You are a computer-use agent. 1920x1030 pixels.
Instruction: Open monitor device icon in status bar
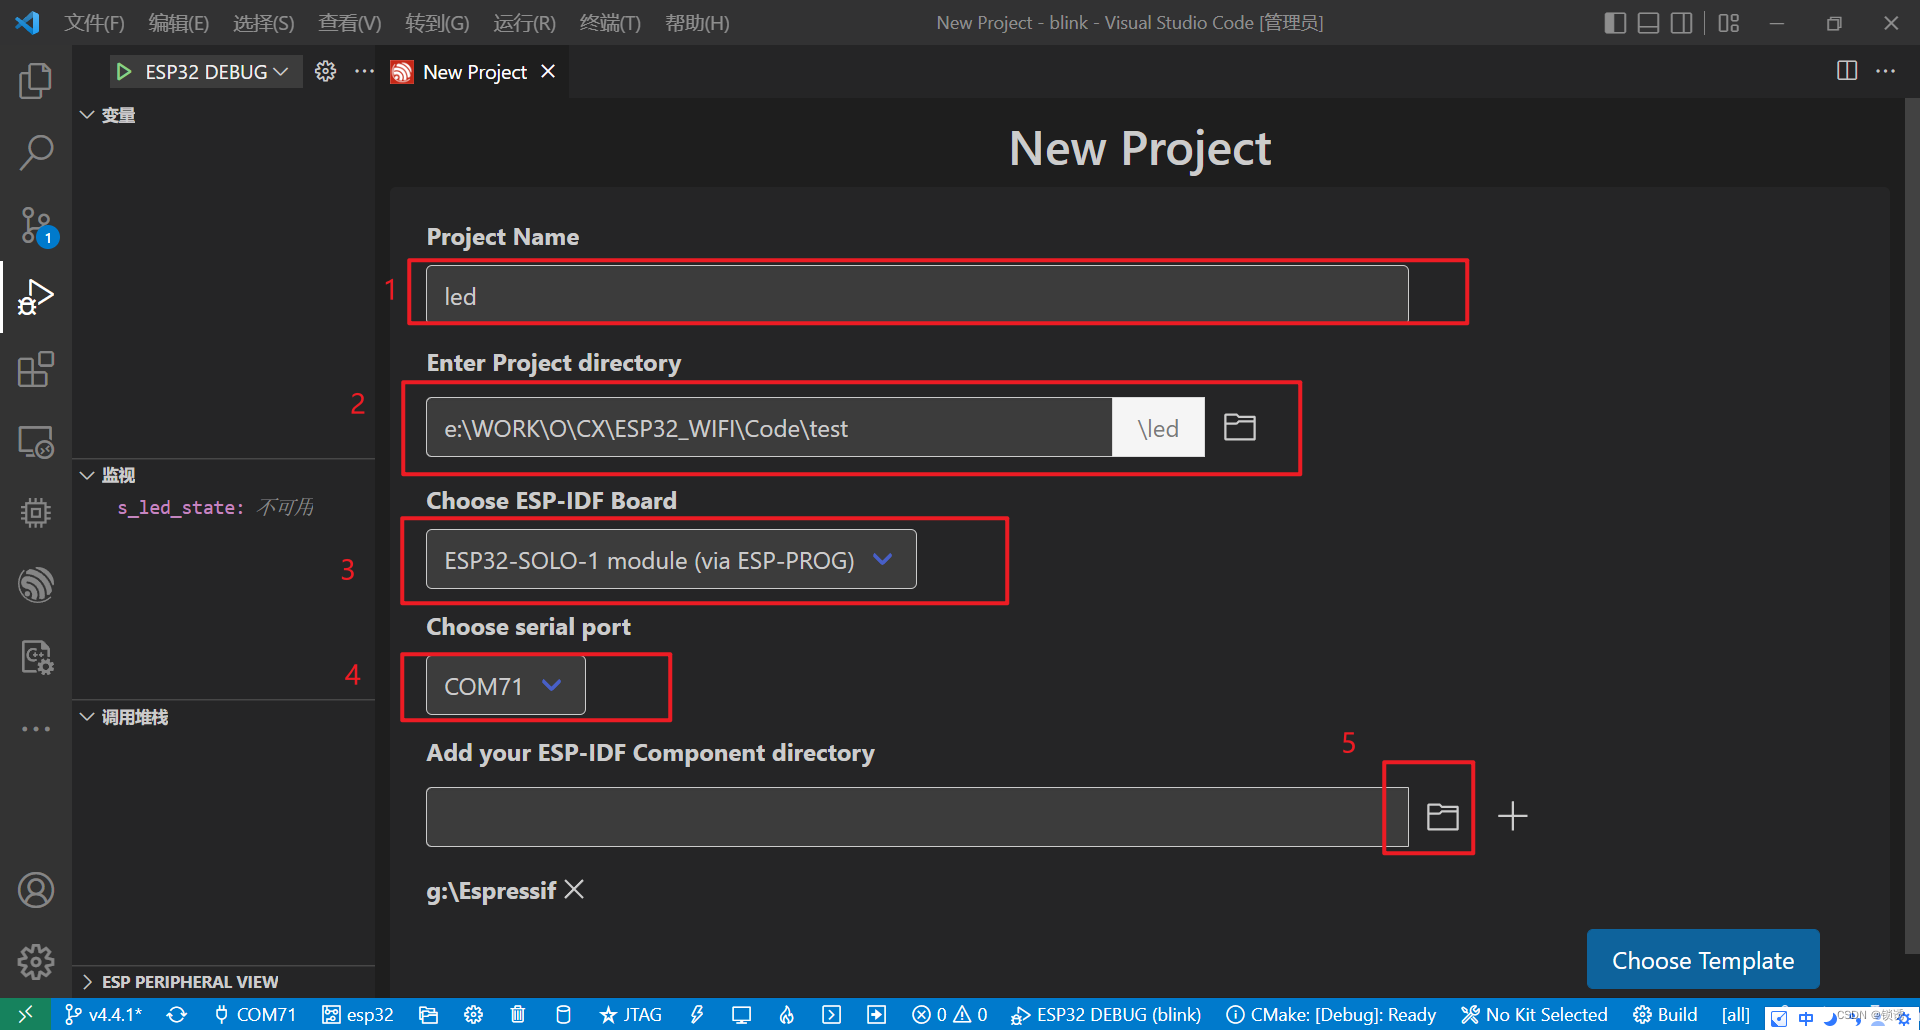tap(741, 1014)
